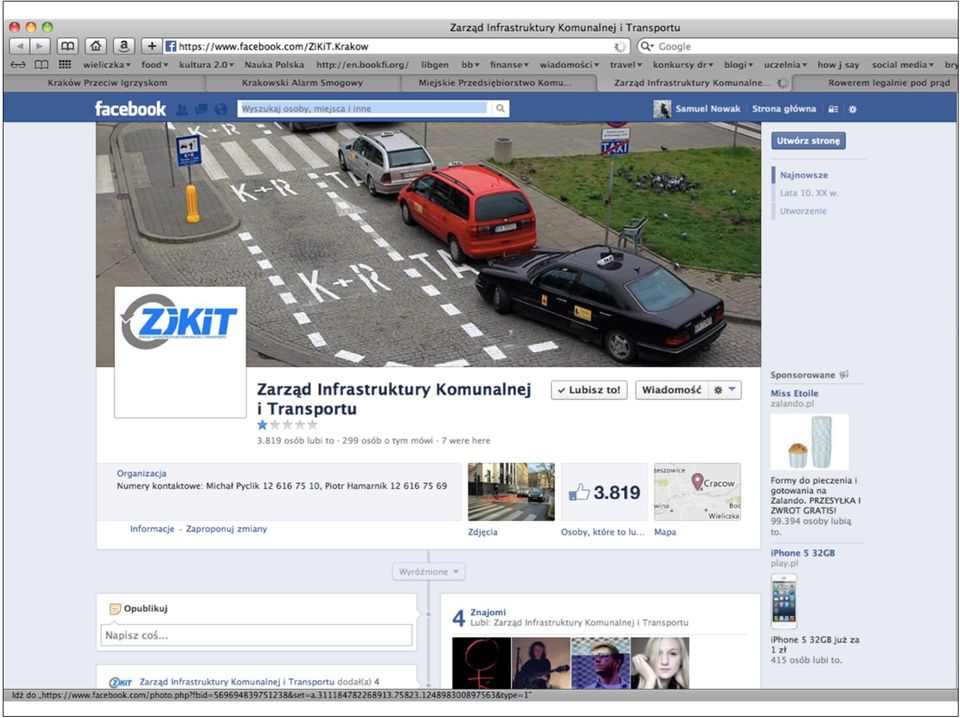Open the Znajomi friends link
This screenshot has width=960, height=718.
click(488, 612)
